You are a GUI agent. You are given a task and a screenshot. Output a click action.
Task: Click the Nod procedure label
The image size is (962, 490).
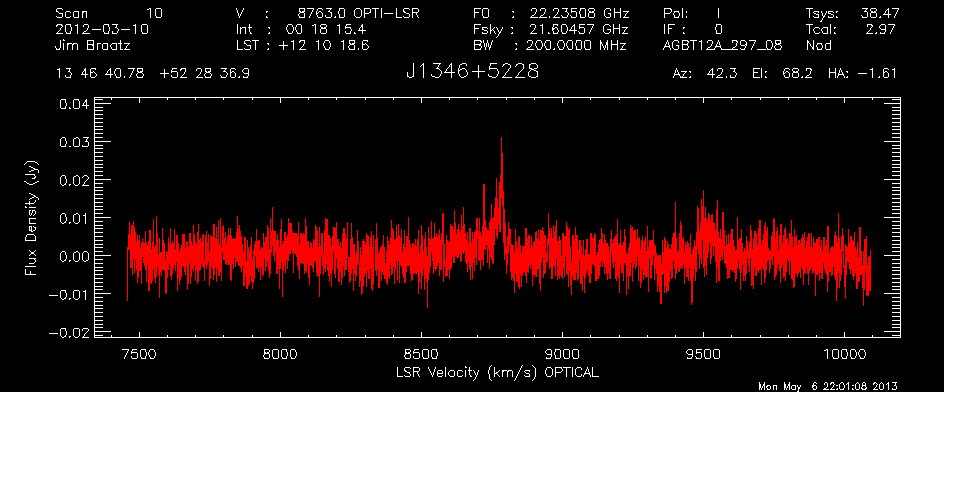pyautogui.click(x=818, y=45)
